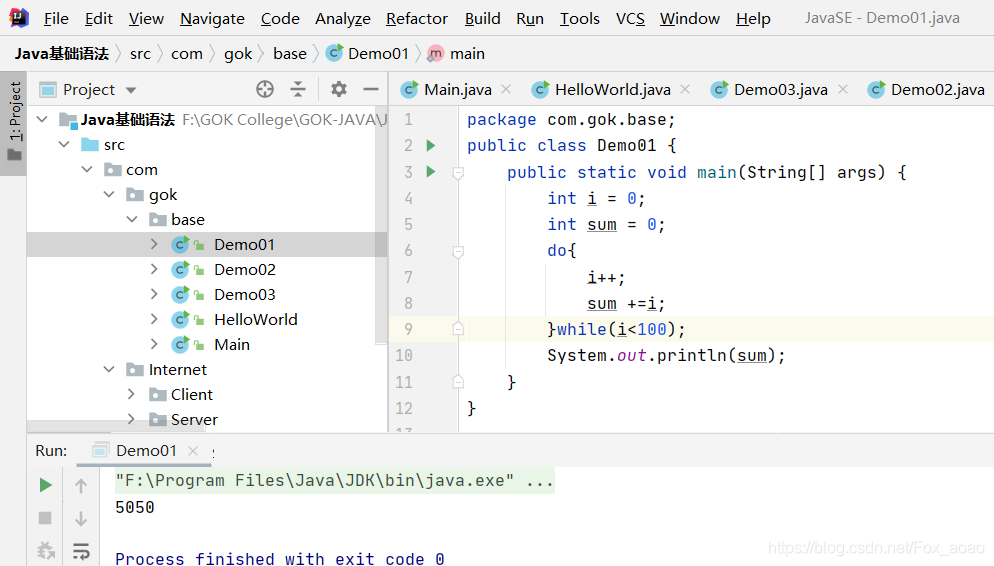Screen dimensions: 994x566
Task: Click run gutter arrow on class Demo01 line
Action: pos(431,146)
